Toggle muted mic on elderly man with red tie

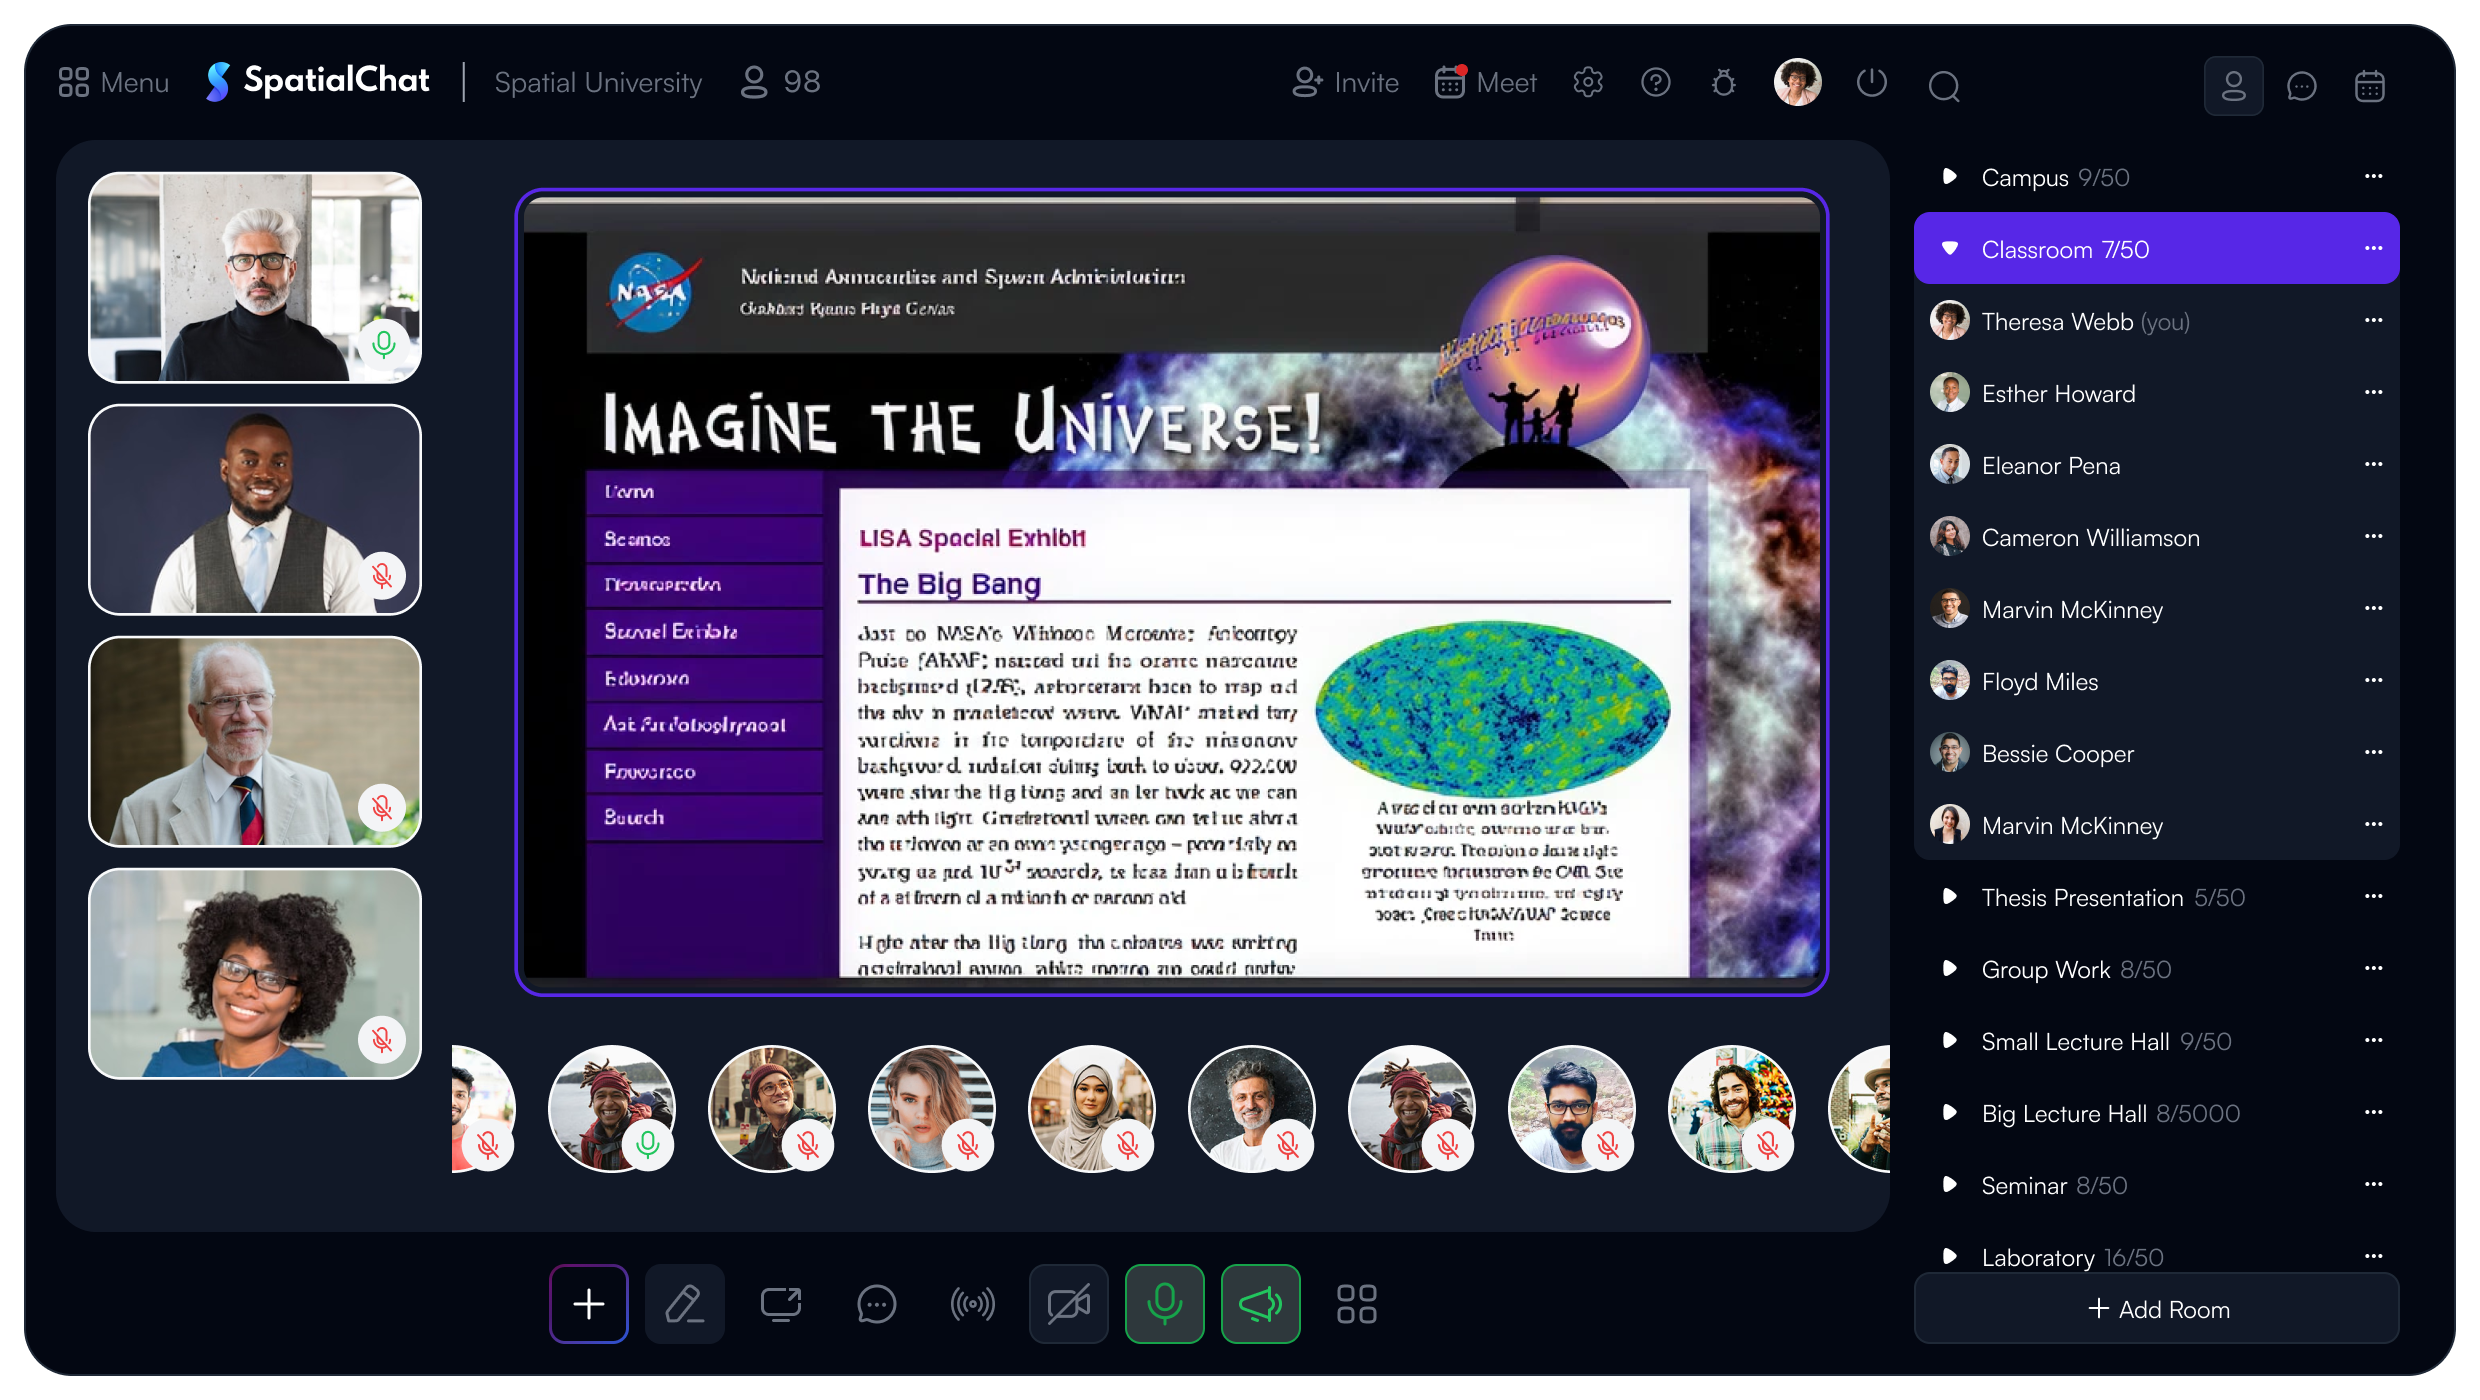pos(383,808)
